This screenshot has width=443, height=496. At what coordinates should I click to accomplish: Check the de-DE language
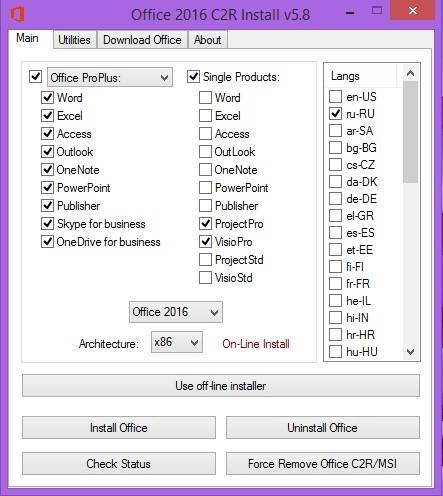[335, 198]
